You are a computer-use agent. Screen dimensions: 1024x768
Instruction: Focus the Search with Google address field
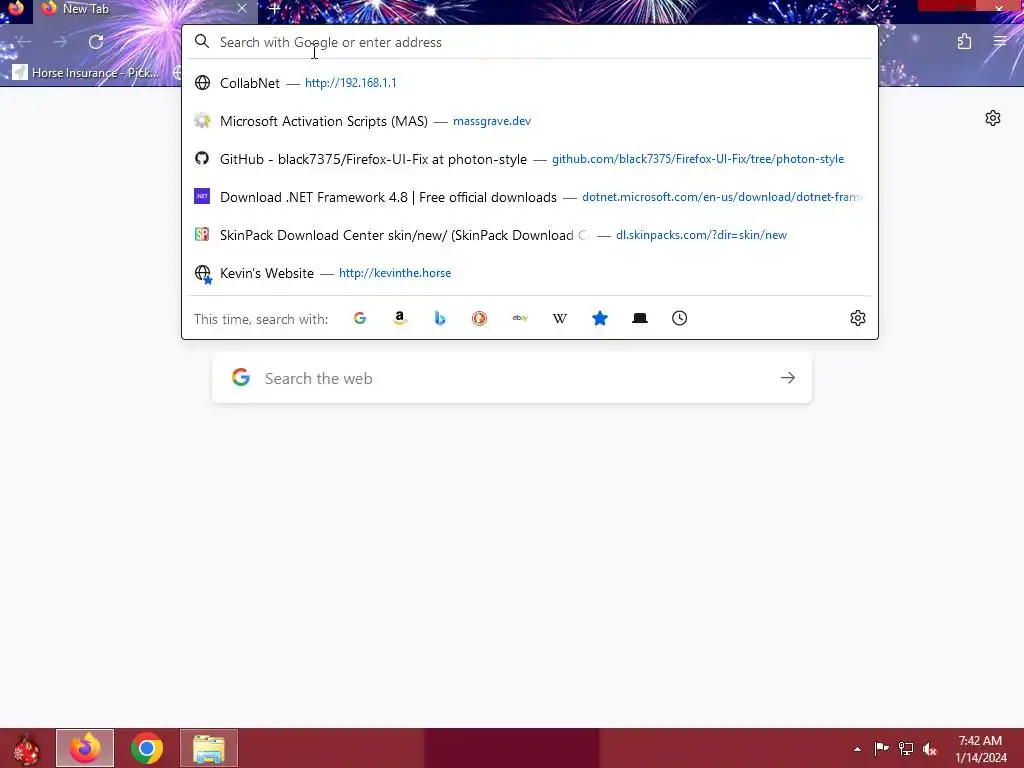[x=530, y=42]
